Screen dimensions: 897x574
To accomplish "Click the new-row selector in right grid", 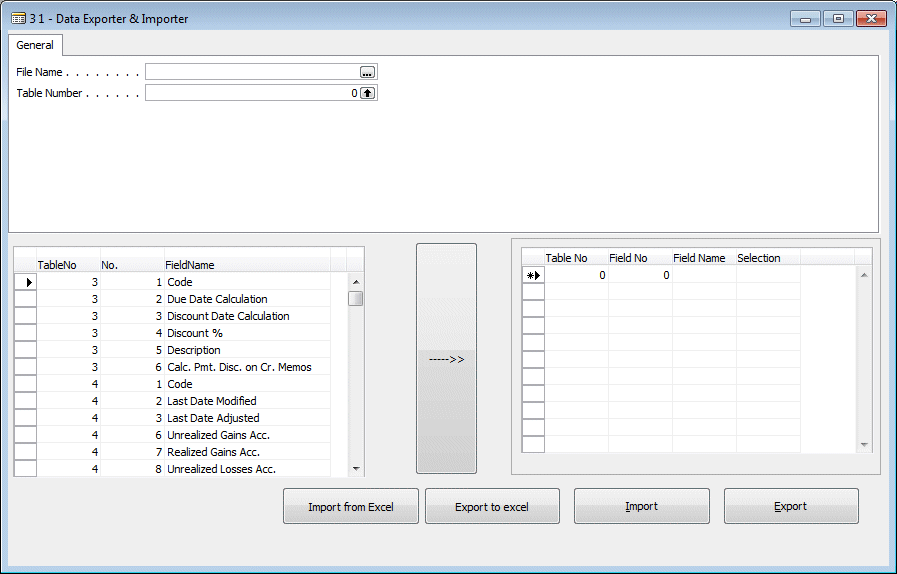I will point(533,275).
